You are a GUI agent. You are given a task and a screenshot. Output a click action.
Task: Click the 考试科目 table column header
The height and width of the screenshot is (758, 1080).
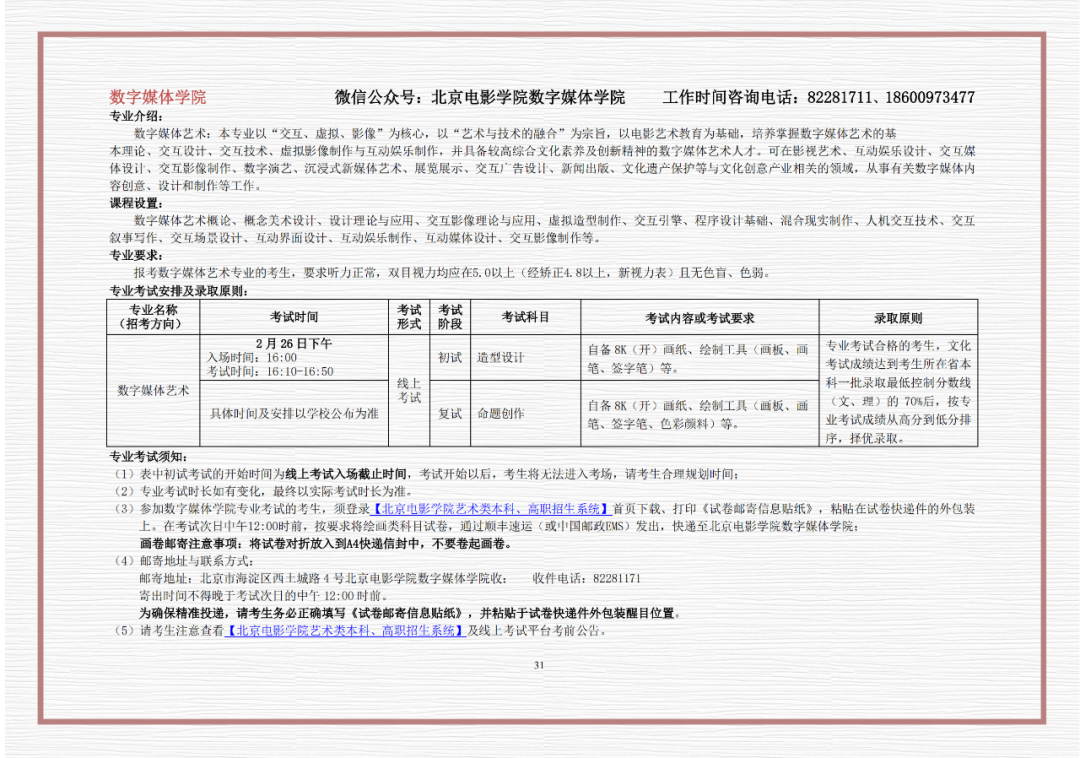[x=526, y=317]
